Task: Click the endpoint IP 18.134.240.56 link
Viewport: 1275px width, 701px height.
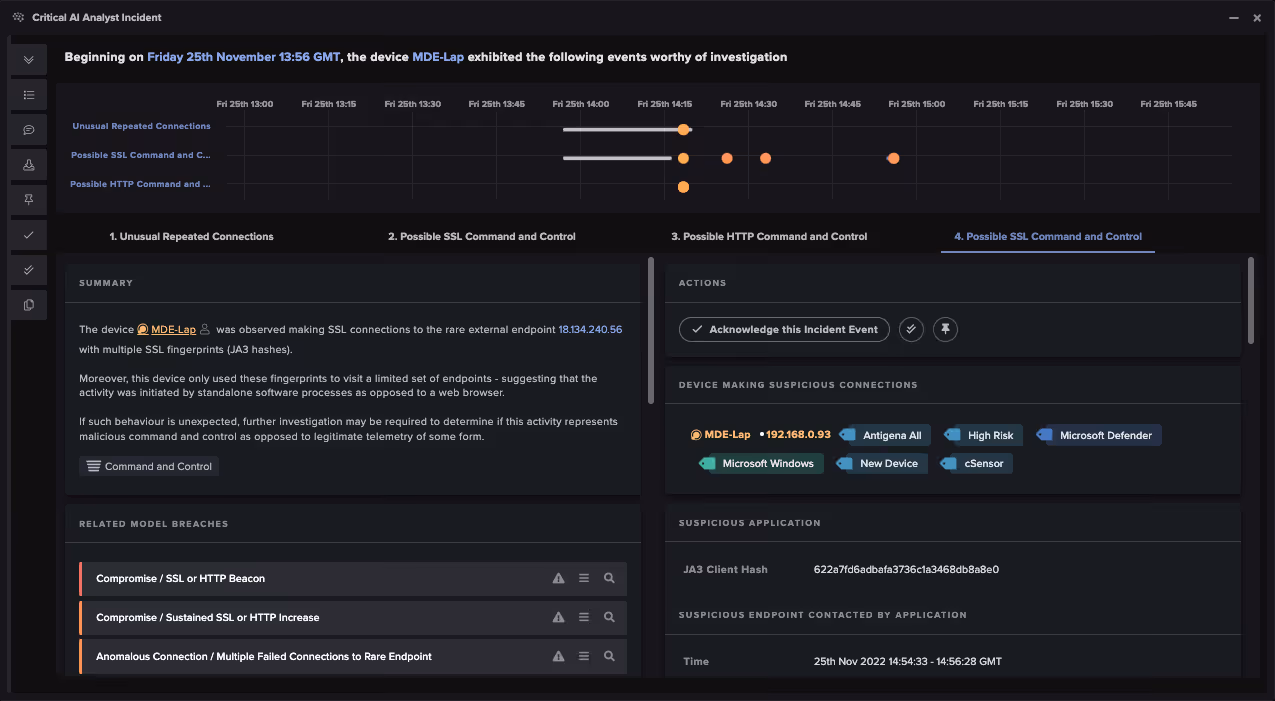Action: click(x=590, y=329)
